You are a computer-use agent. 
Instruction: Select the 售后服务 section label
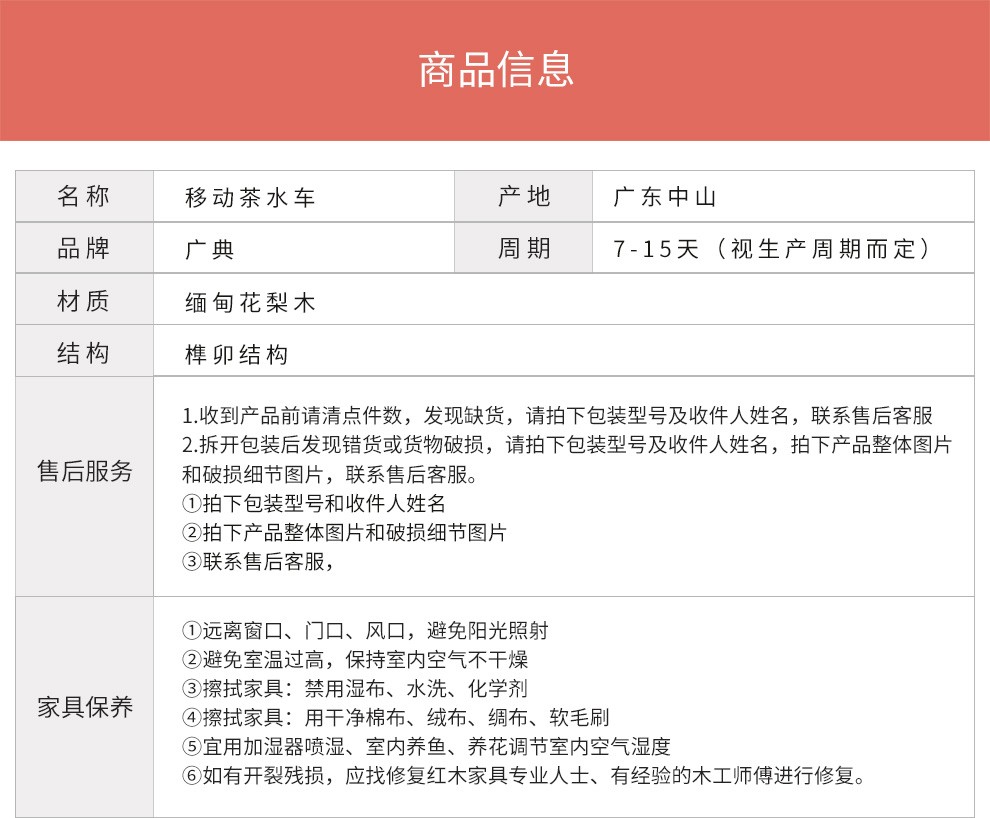84,472
